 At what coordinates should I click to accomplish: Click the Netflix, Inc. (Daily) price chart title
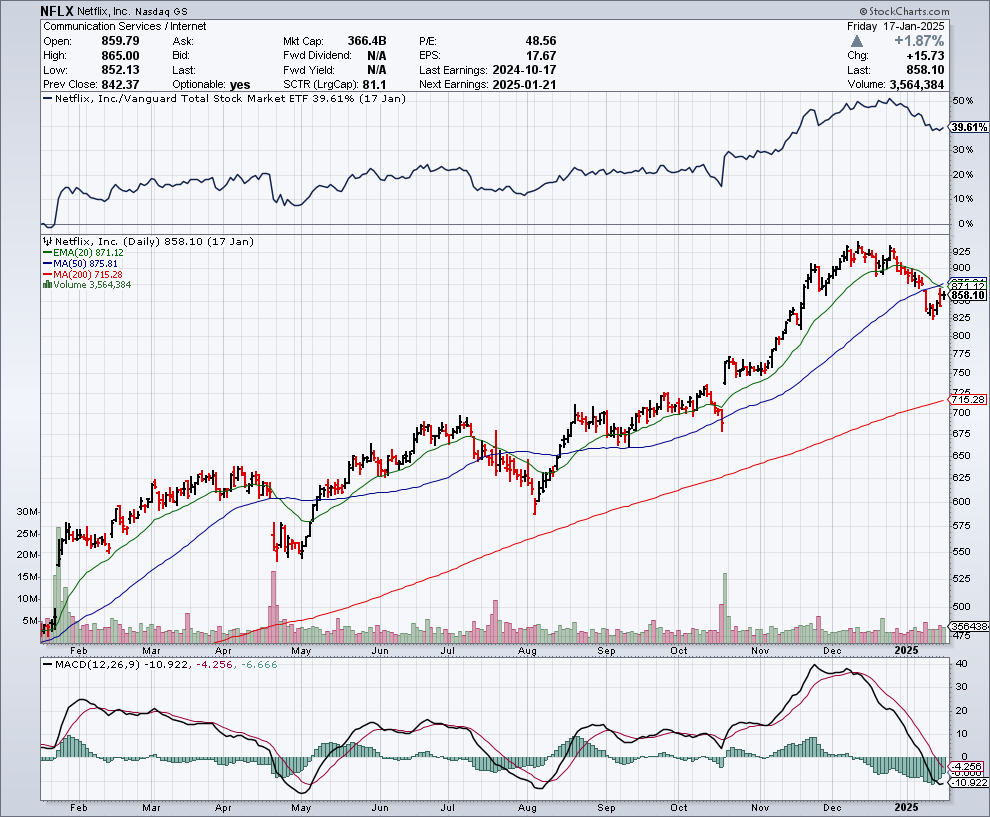coord(154,241)
